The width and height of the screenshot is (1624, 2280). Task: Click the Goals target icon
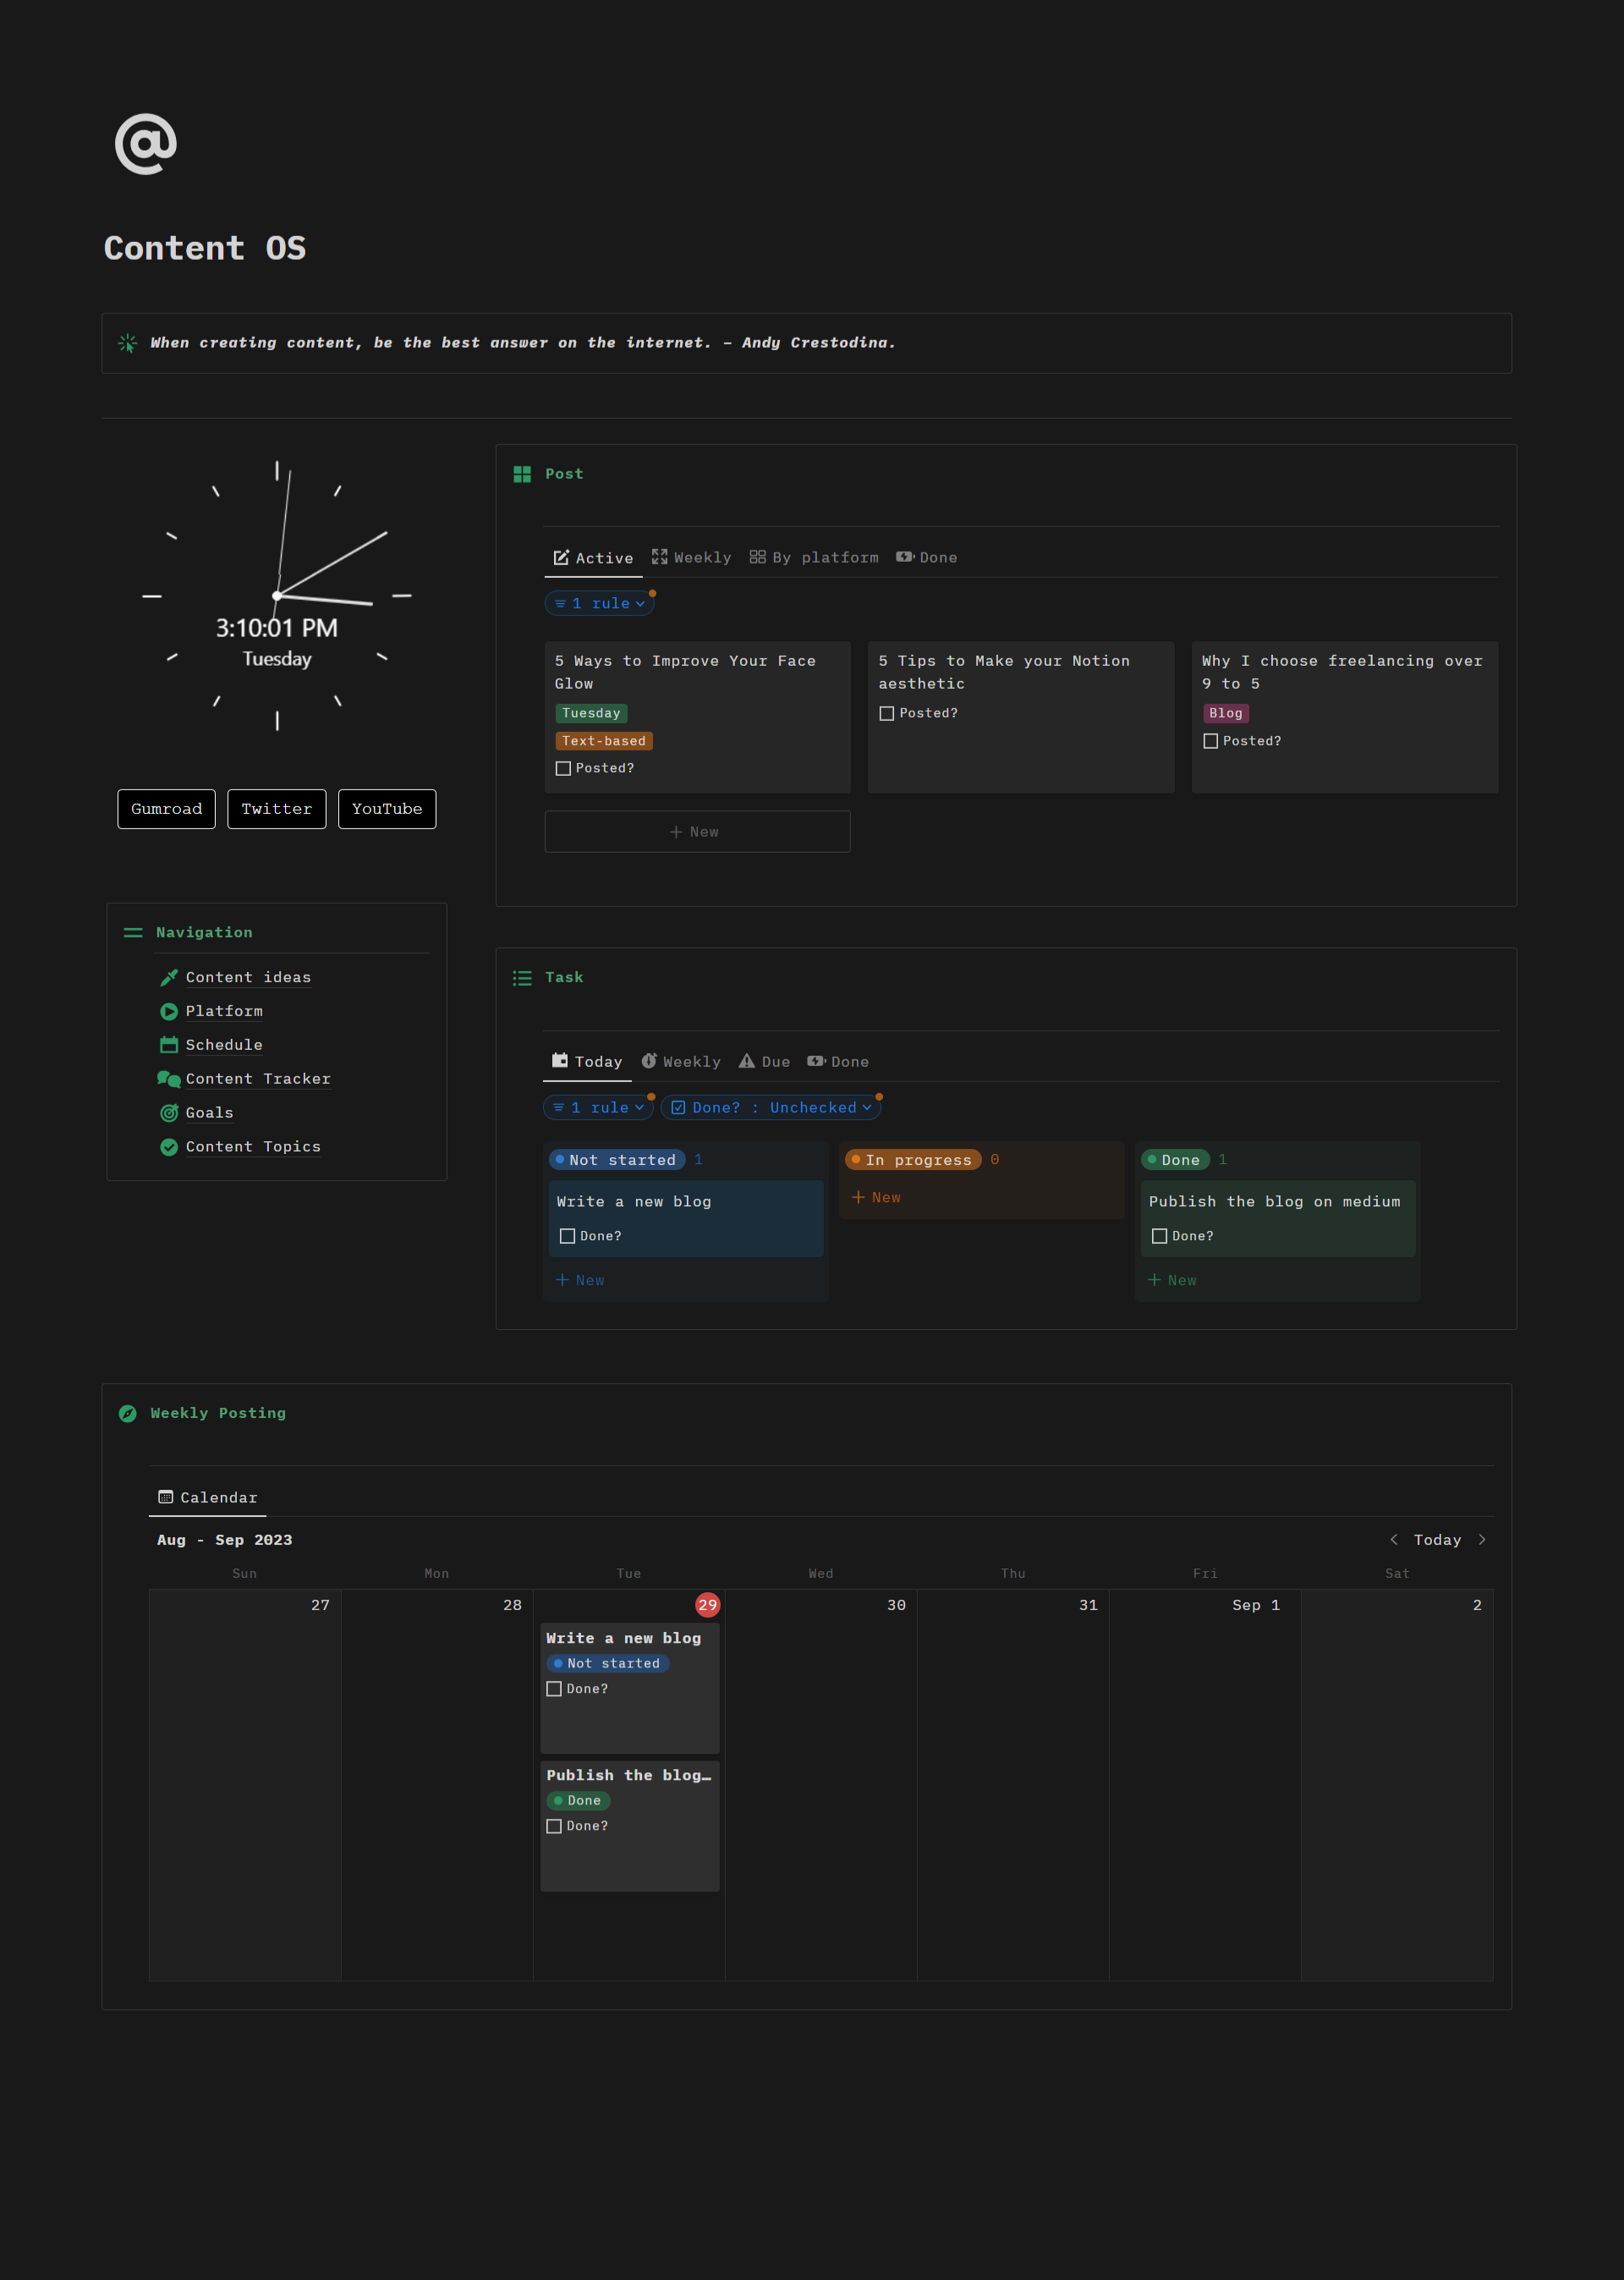pos(169,1113)
